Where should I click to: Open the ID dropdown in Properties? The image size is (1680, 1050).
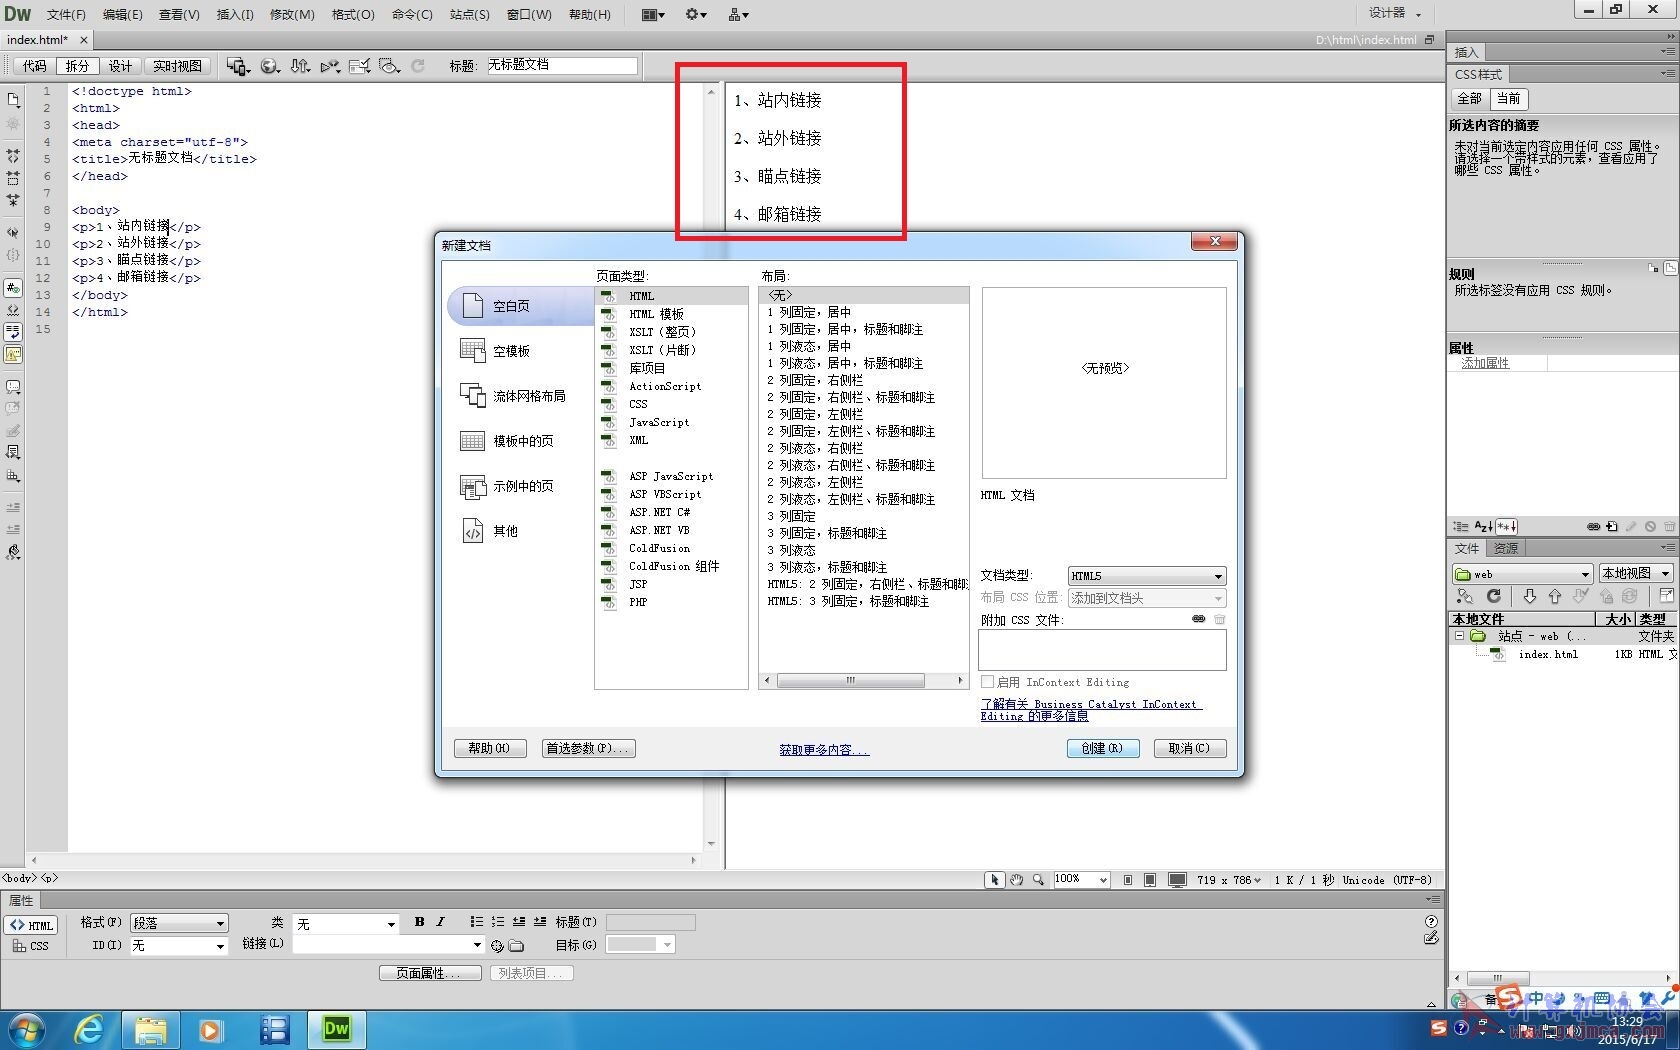180,945
